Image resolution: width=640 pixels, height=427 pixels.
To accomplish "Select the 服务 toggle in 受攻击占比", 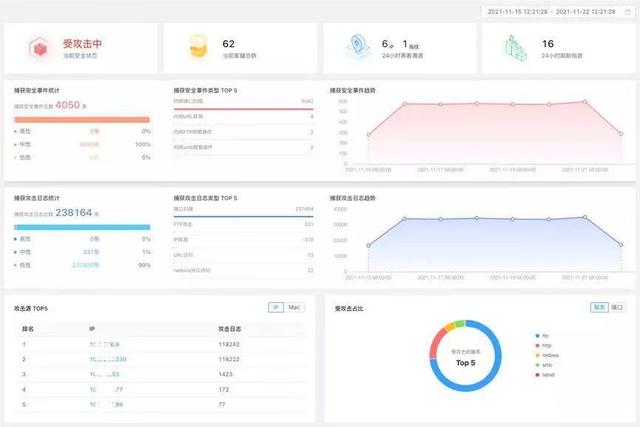I will click(599, 307).
